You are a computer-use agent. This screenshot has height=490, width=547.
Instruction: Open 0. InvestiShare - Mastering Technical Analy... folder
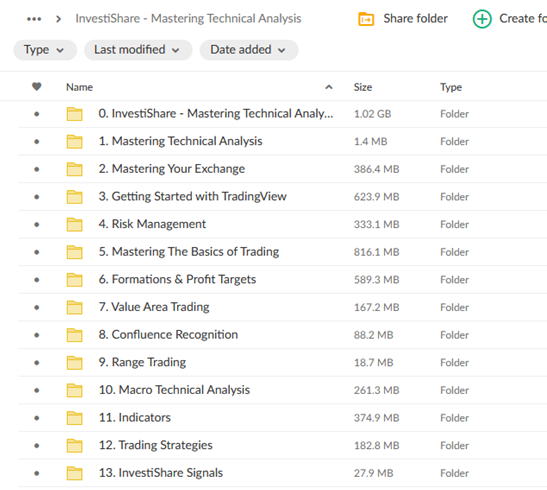point(216,114)
